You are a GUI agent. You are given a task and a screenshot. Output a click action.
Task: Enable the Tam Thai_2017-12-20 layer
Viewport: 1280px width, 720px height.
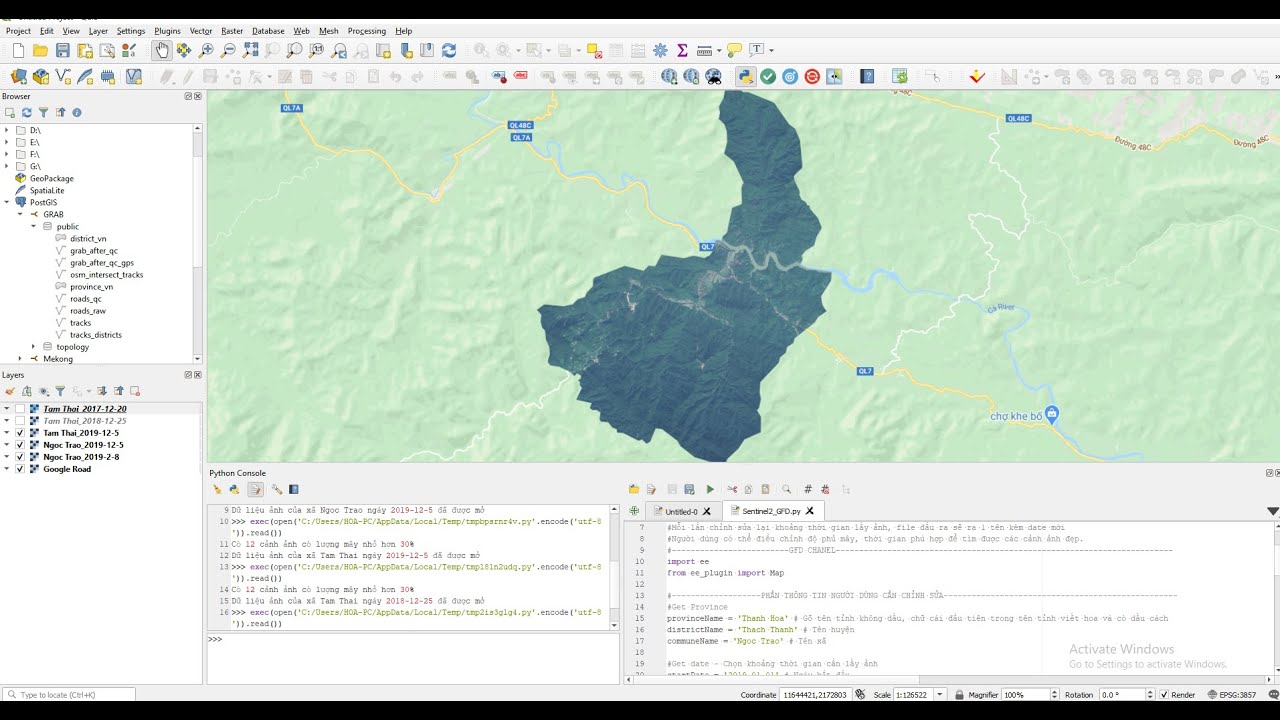[20, 409]
